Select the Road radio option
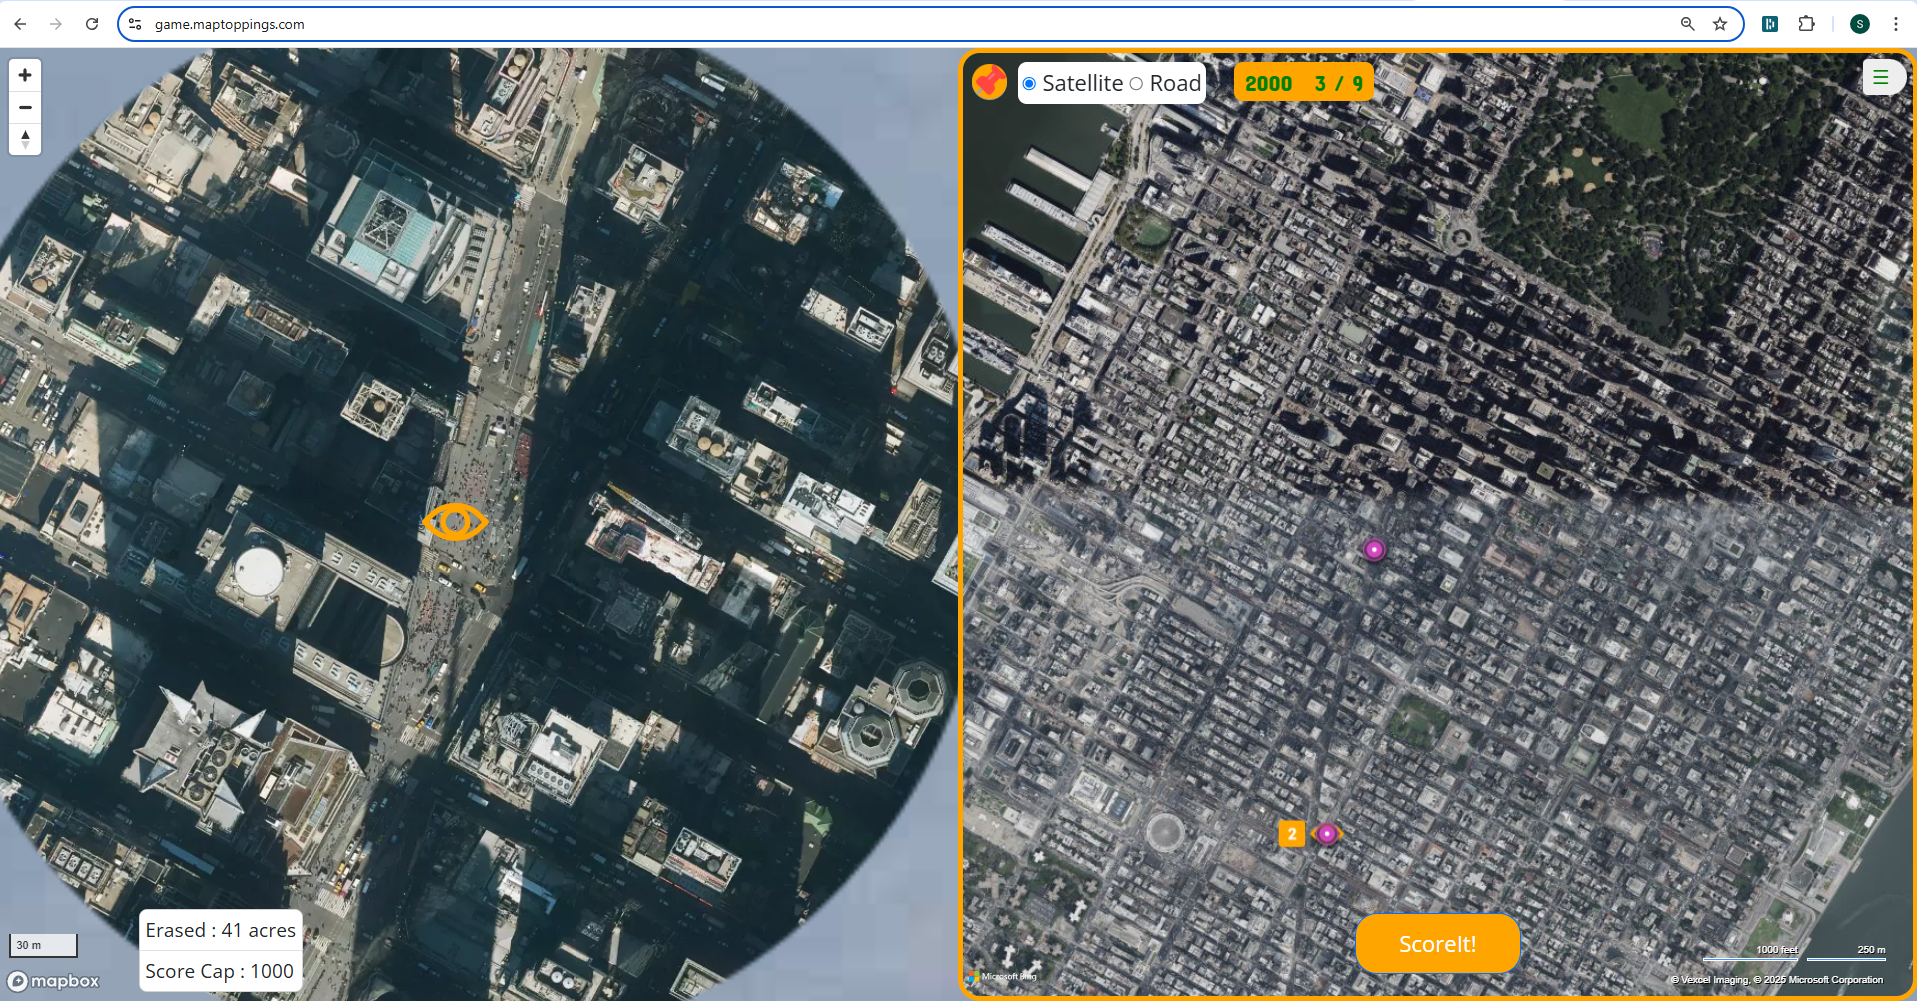This screenshot has width=1917, height=1001. (x=1136, y=84)
